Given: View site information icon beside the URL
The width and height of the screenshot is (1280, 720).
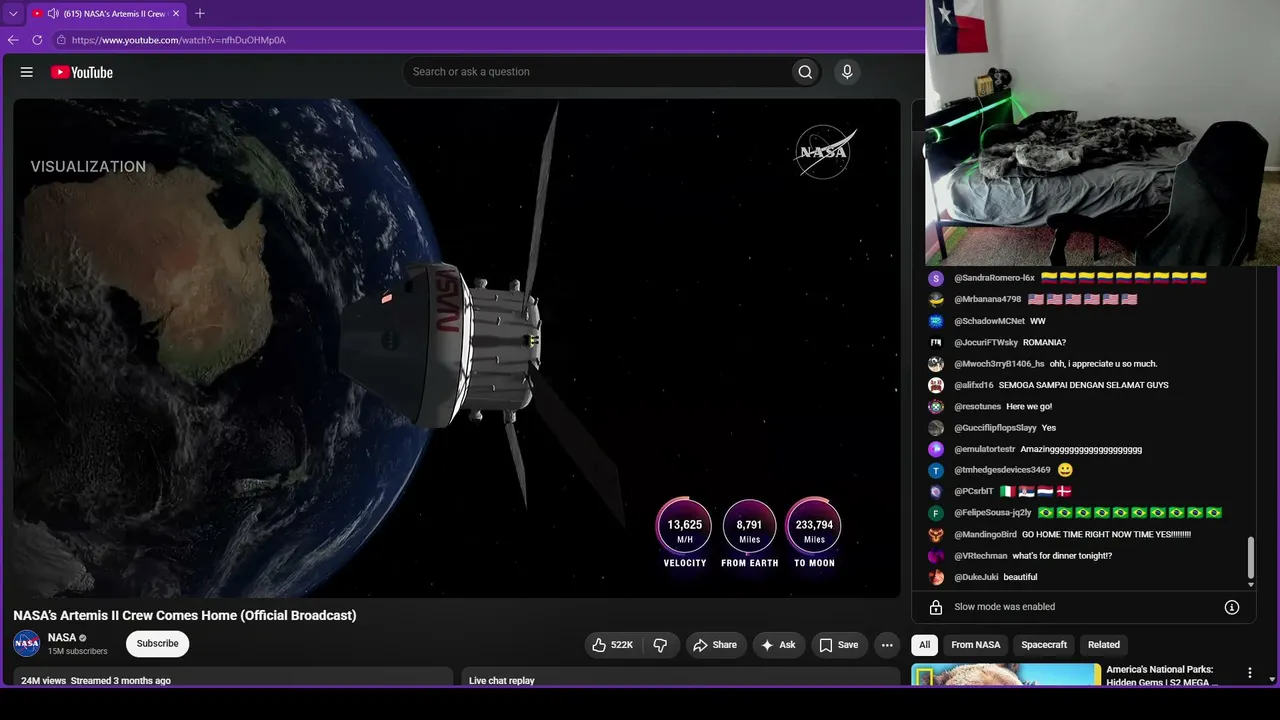Looking at the screenshot, I should click(x=61, y=40).
